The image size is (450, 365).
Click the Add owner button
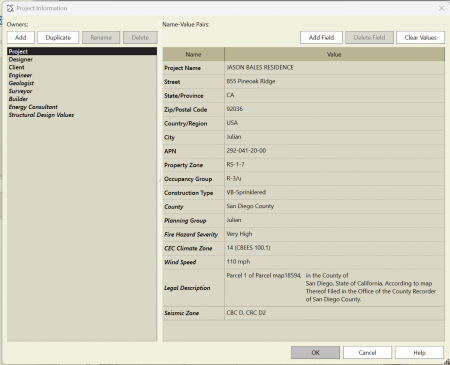coord(21,38)
